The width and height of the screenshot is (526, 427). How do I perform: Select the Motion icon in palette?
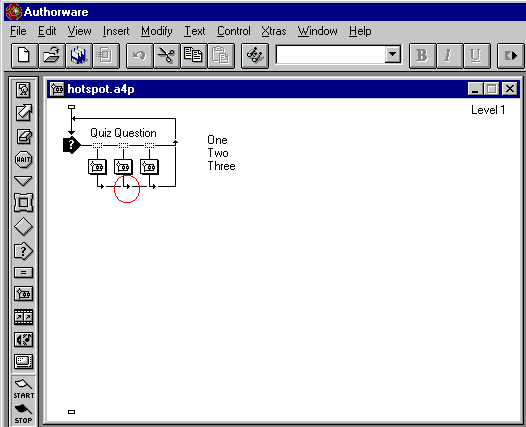23,113
